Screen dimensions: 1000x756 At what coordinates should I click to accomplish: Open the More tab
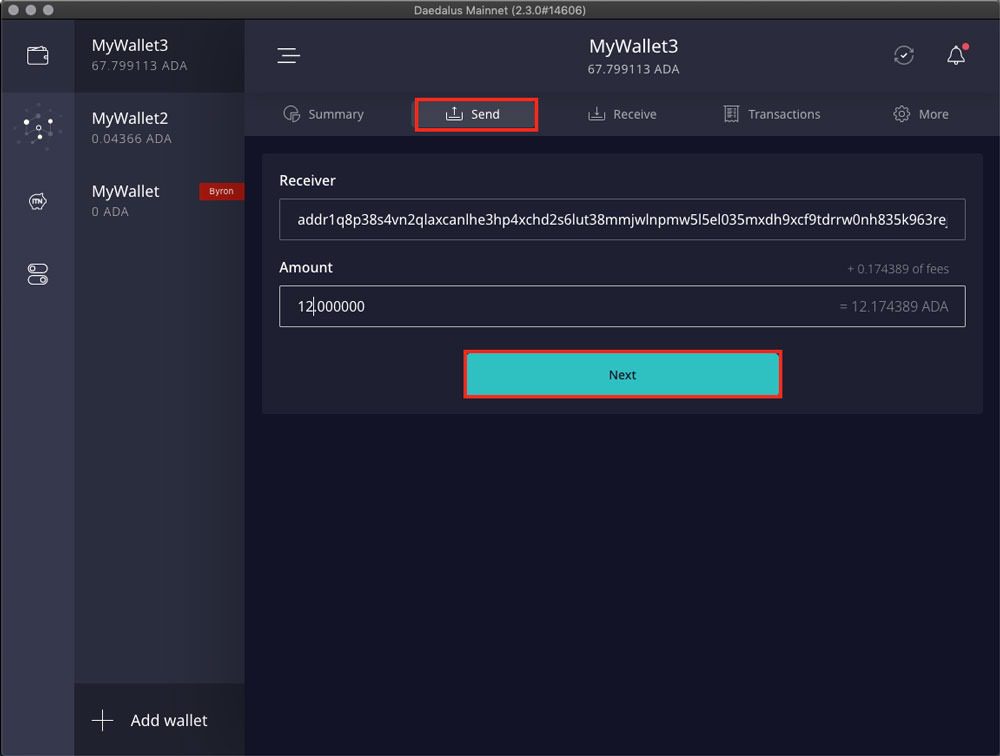(x=920, y=114)
